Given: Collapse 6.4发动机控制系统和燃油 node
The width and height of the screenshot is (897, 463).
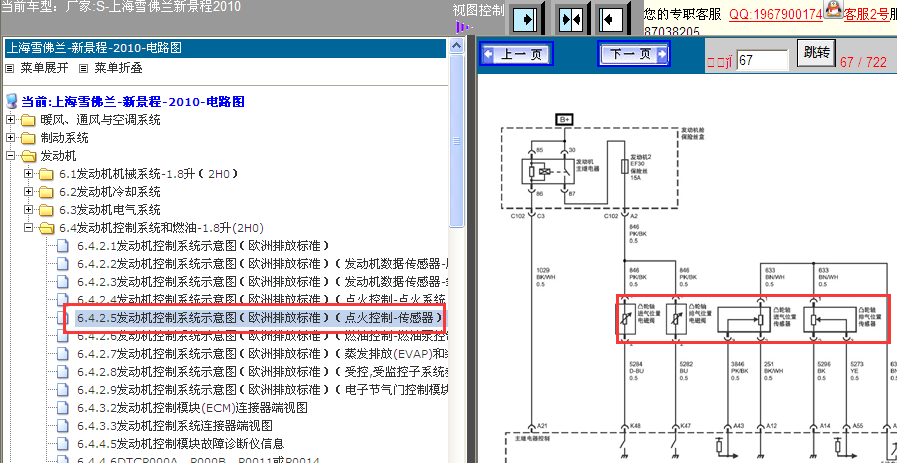Looking at the screenshot, I should 29,227.
